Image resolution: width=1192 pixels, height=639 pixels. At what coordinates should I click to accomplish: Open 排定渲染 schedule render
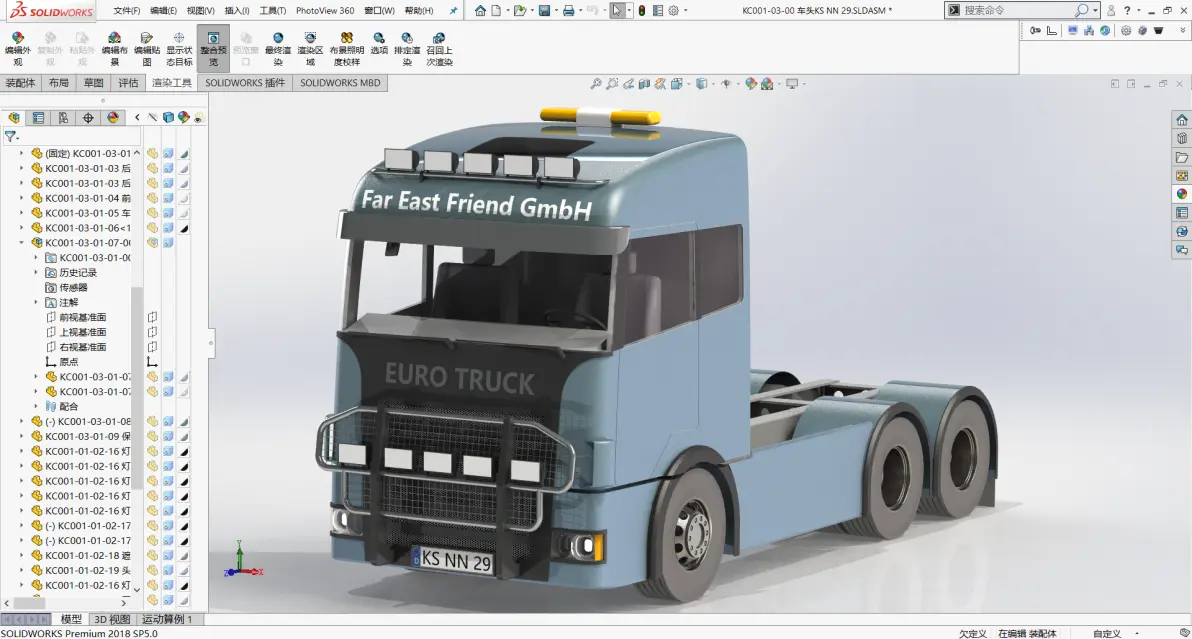tap(407, 49)
